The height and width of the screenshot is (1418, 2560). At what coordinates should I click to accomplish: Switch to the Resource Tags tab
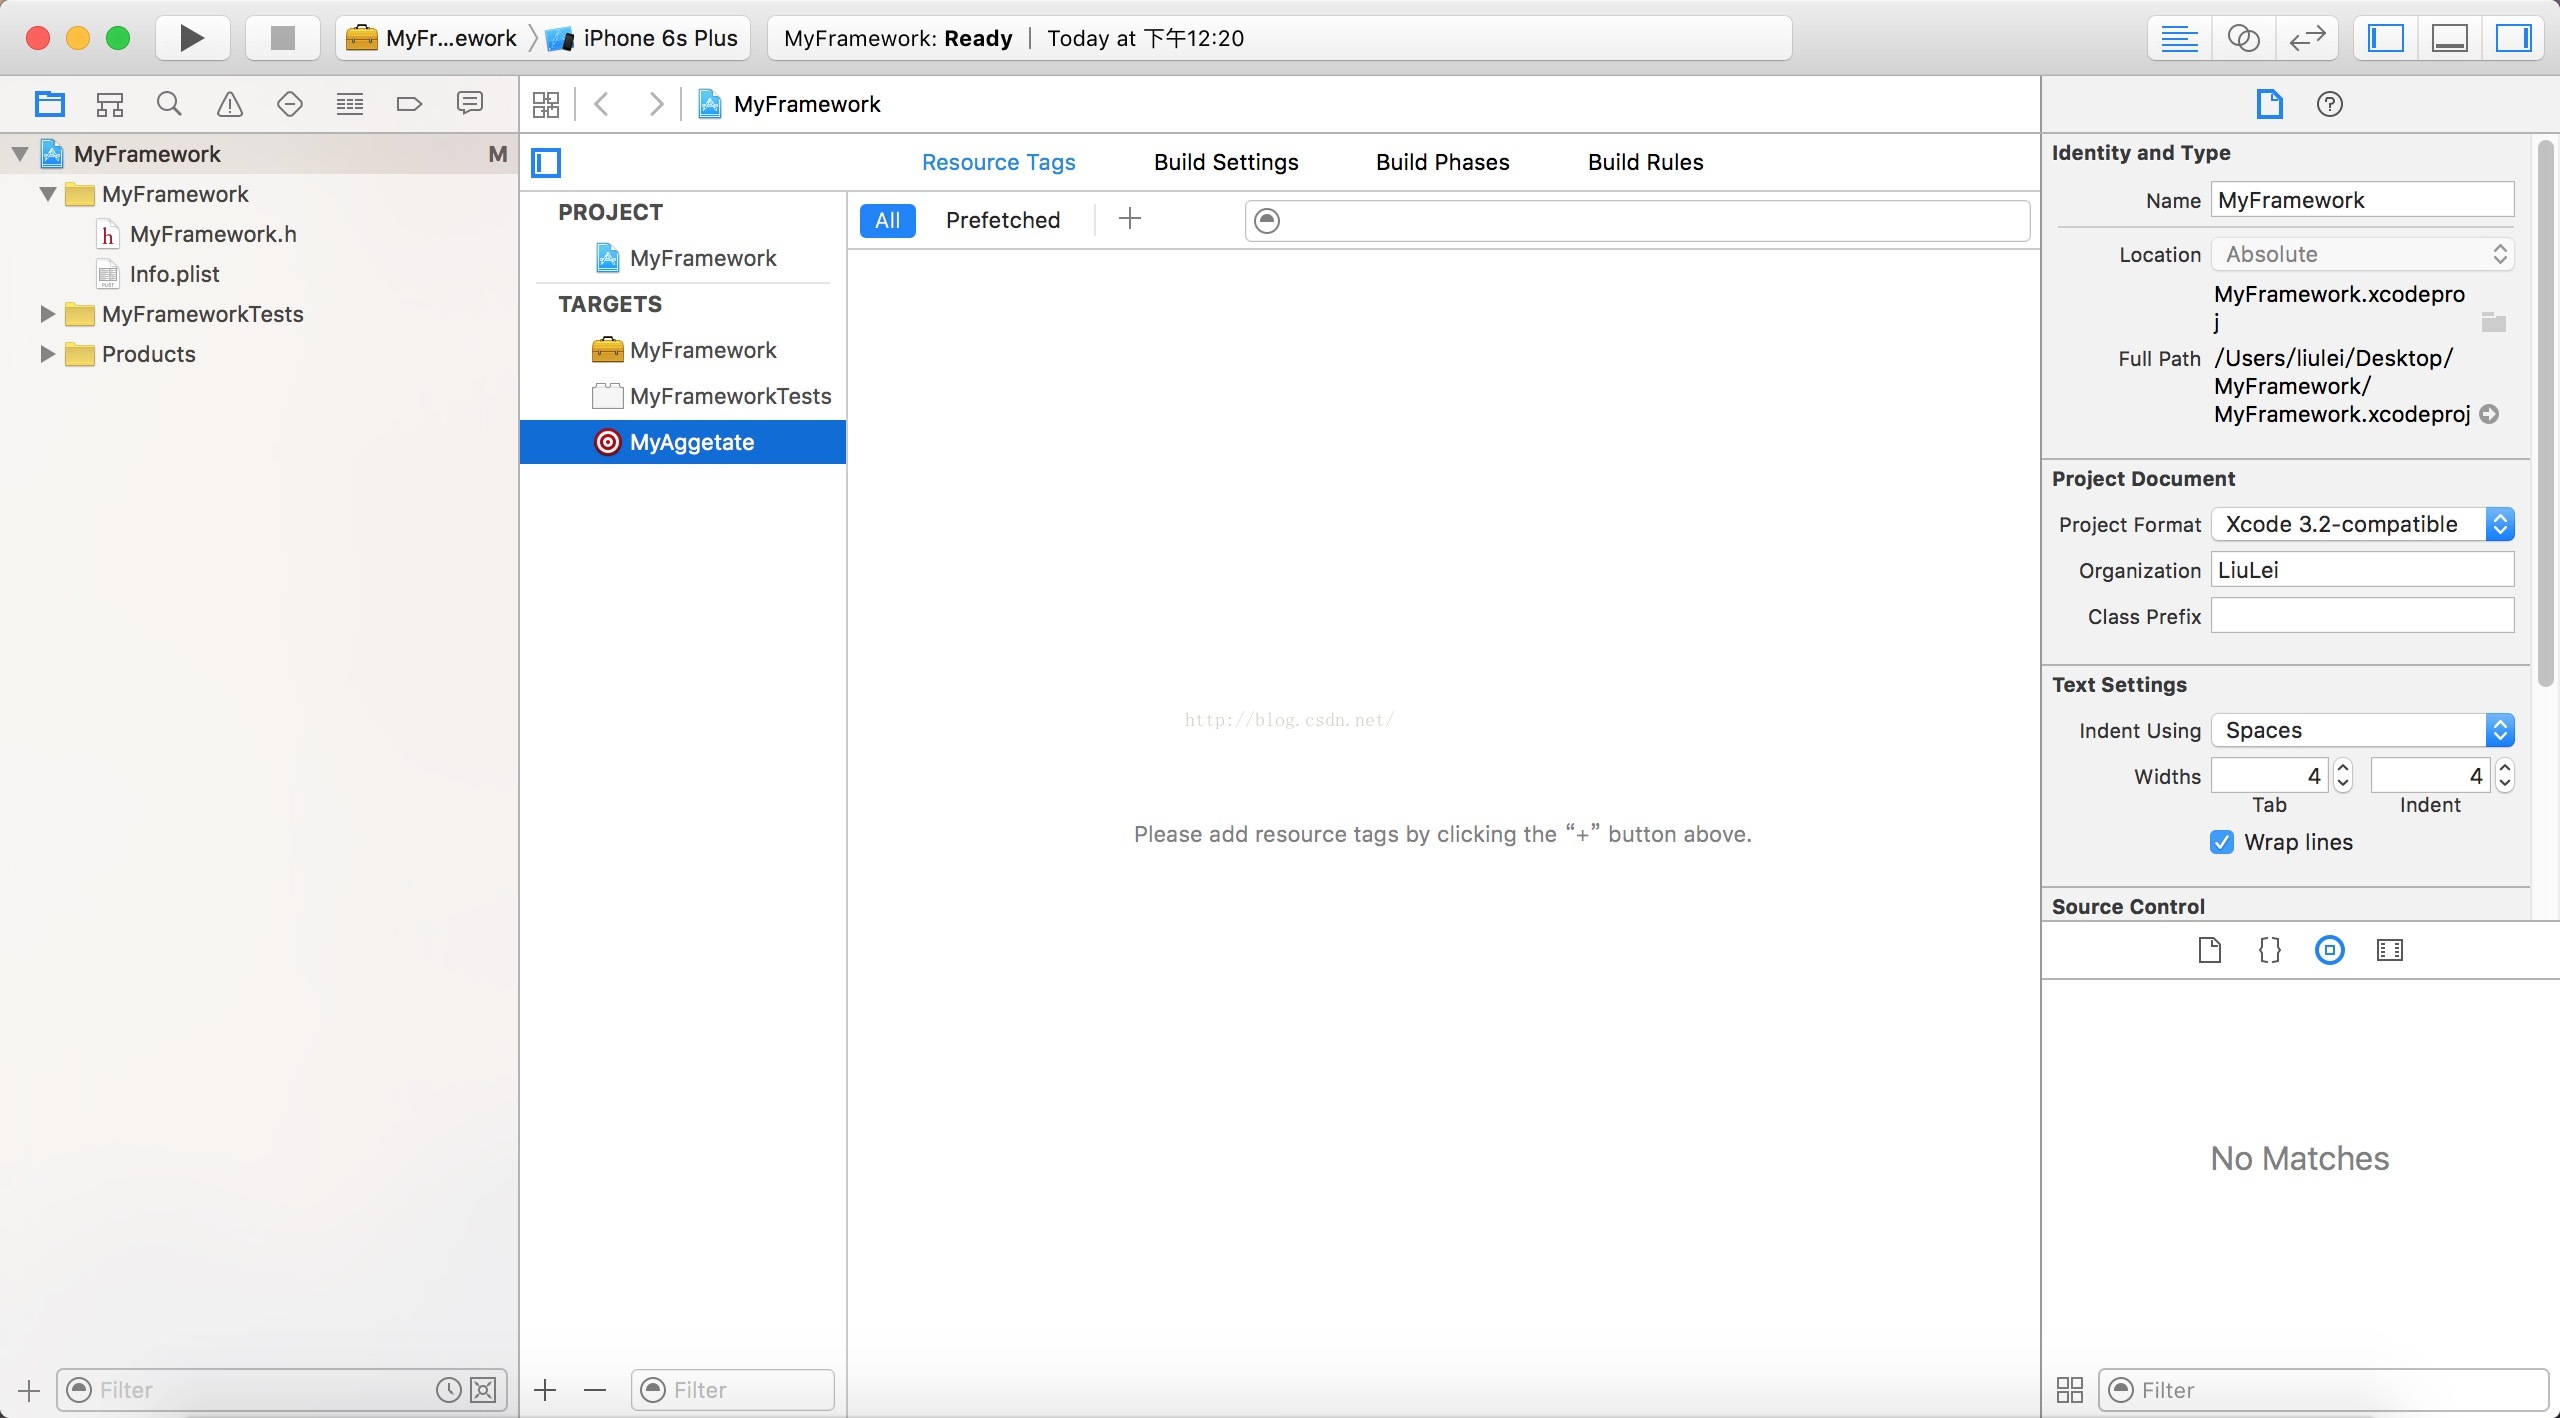998,162
